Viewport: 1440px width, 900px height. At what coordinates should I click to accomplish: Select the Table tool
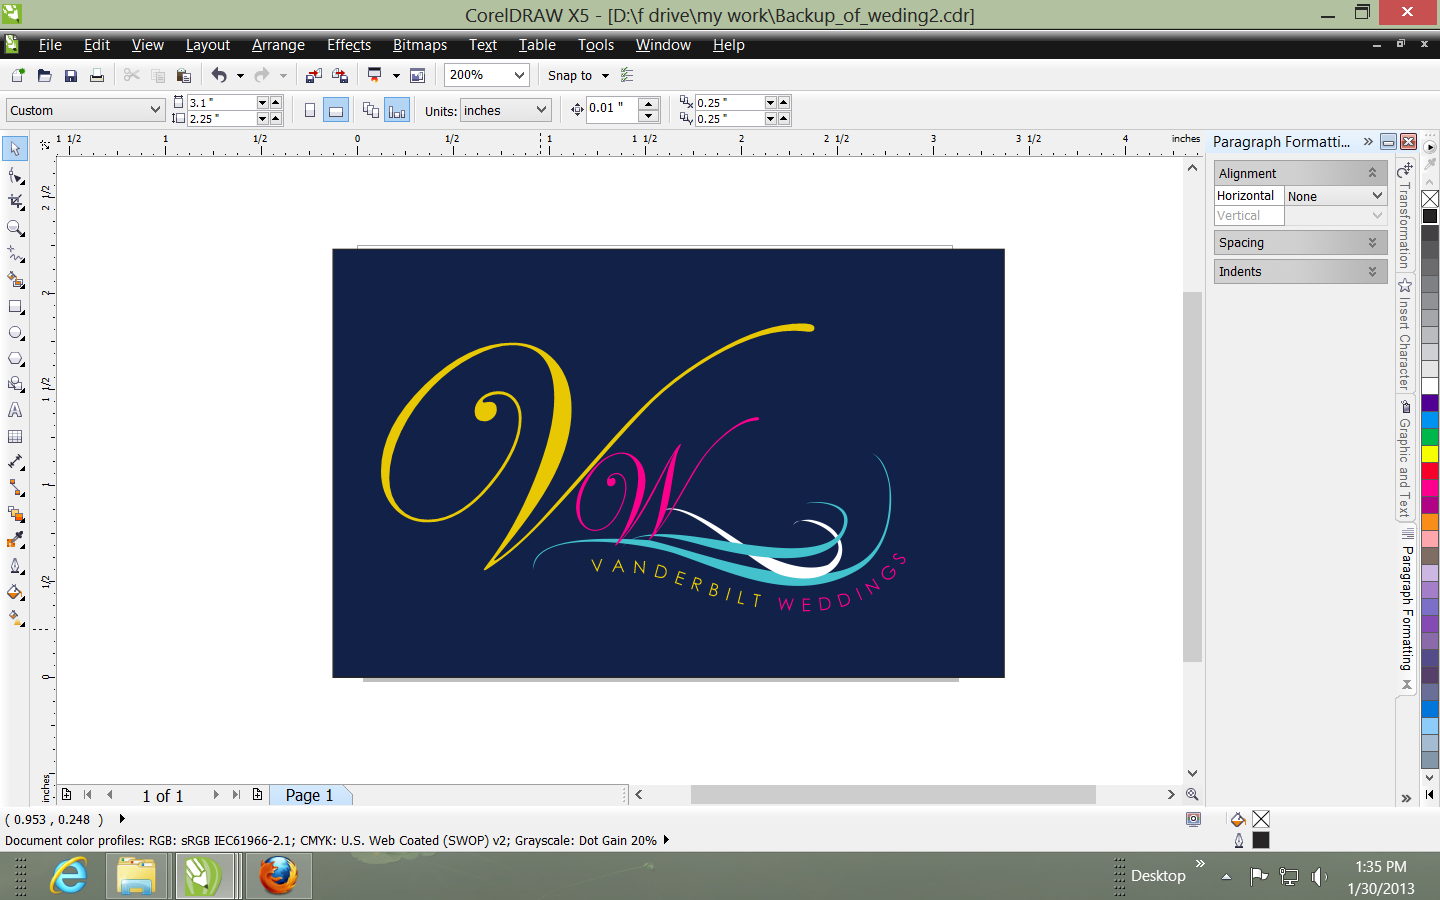coord(15,437)
